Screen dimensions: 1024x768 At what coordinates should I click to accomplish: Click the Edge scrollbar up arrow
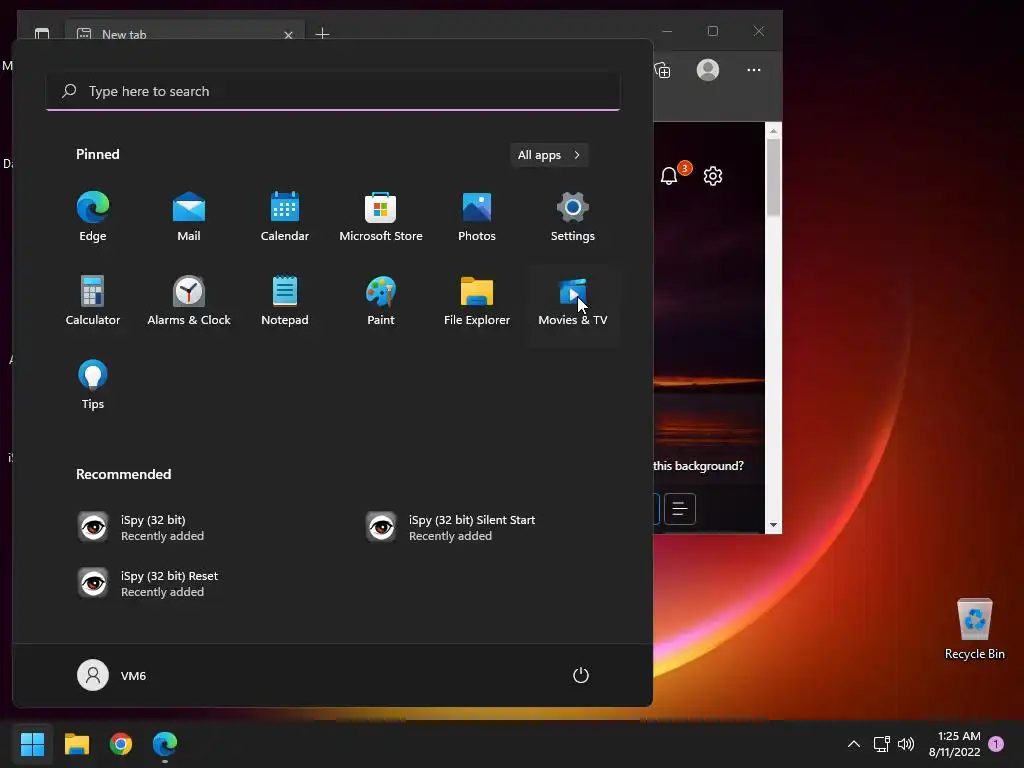click(773, 131)
